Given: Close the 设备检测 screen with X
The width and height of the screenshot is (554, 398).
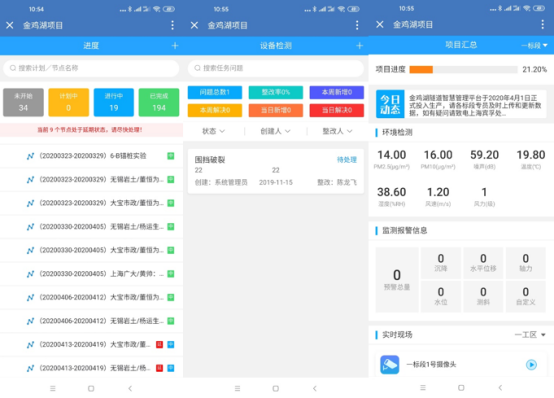Looking at the screenshot, I should tap(194, 25).
